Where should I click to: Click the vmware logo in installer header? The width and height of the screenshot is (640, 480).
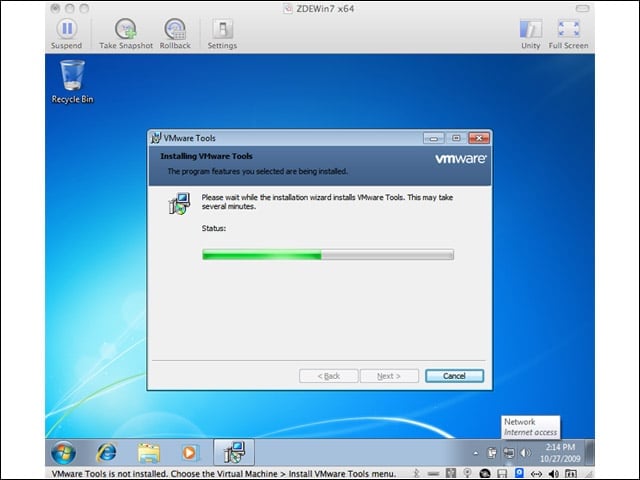pyautogui.click(x=460, y=158)
